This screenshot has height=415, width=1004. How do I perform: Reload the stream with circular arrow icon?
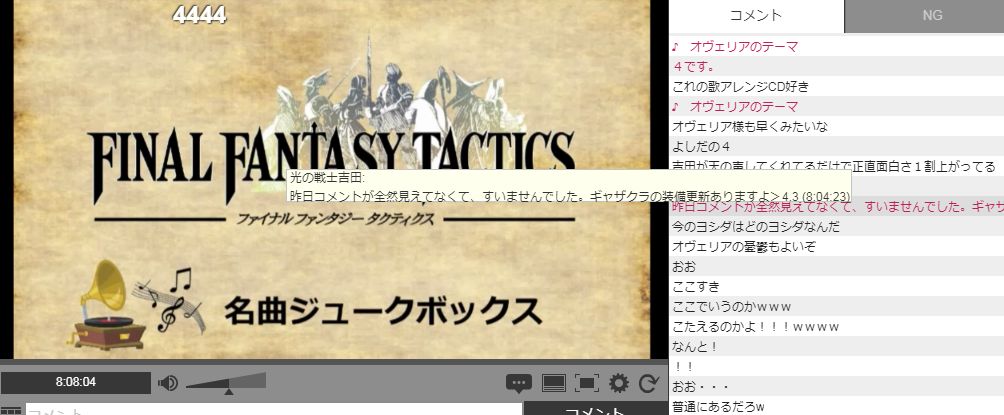649,383
